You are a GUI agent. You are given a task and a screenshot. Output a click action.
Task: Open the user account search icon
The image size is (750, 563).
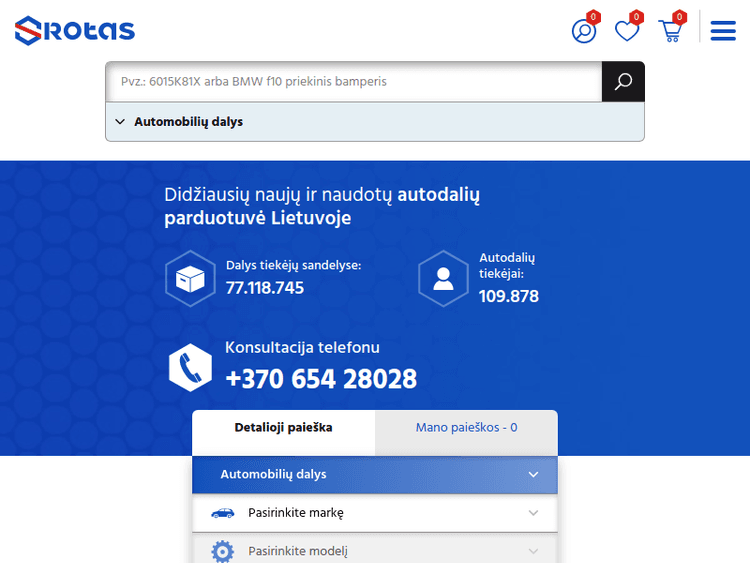pyautogui.click(x=583, y=31)
